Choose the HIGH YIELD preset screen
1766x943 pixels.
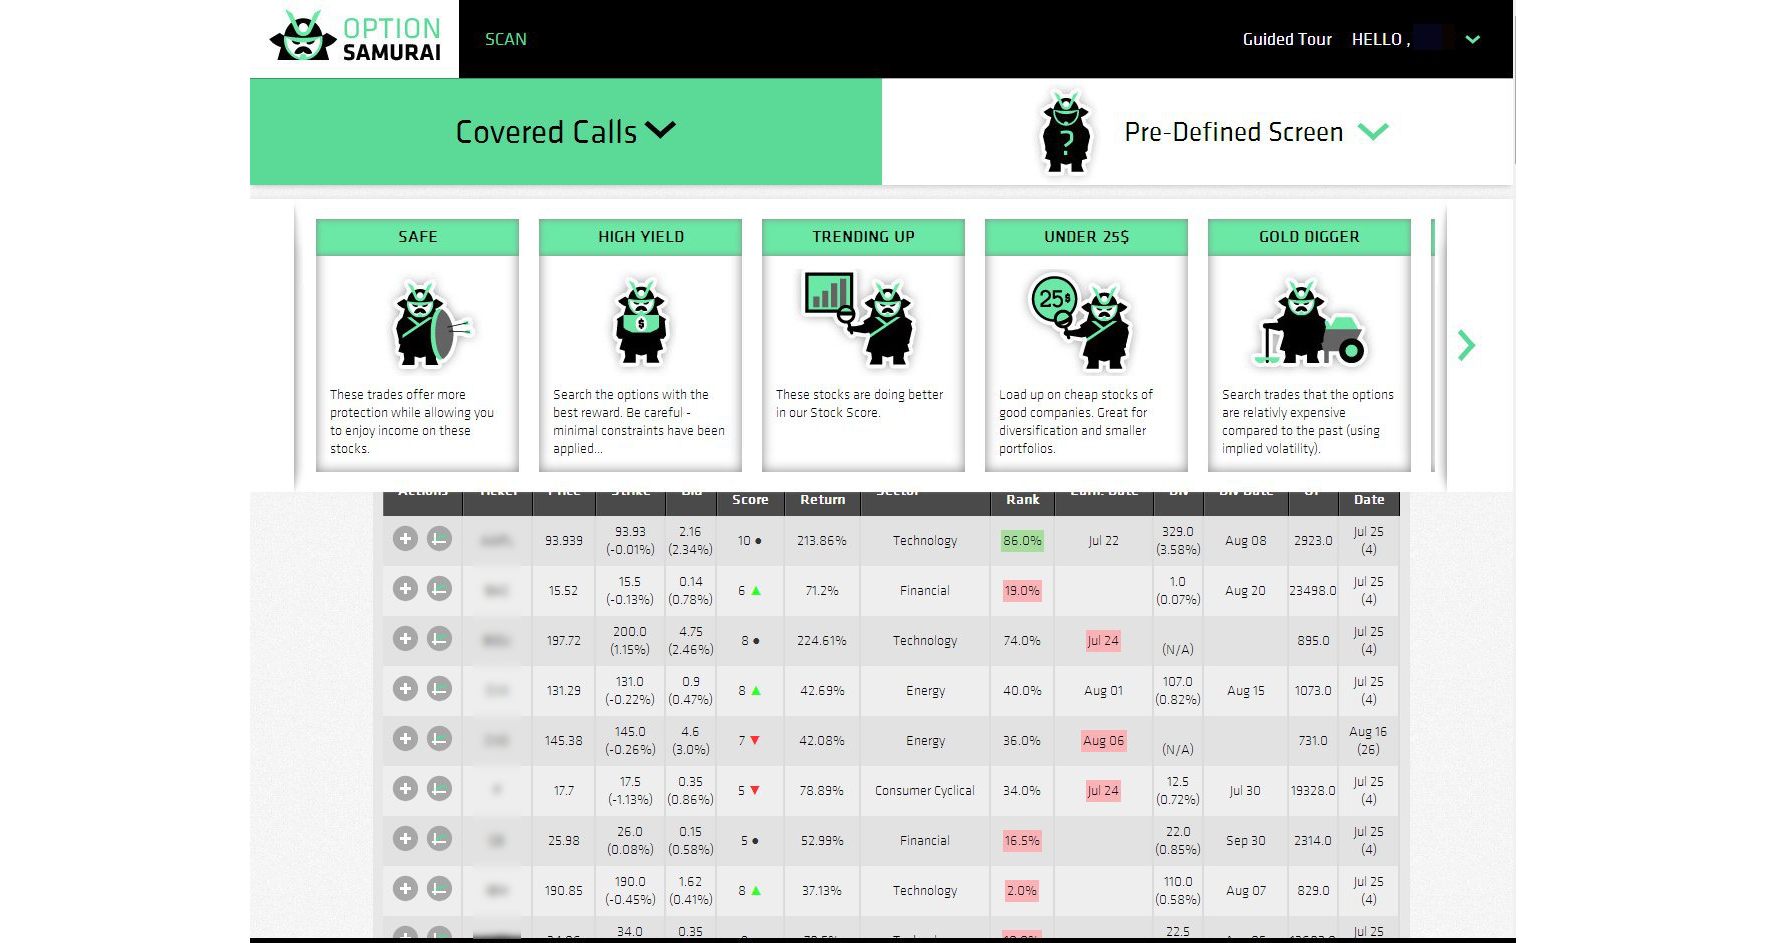coord(640,345)
